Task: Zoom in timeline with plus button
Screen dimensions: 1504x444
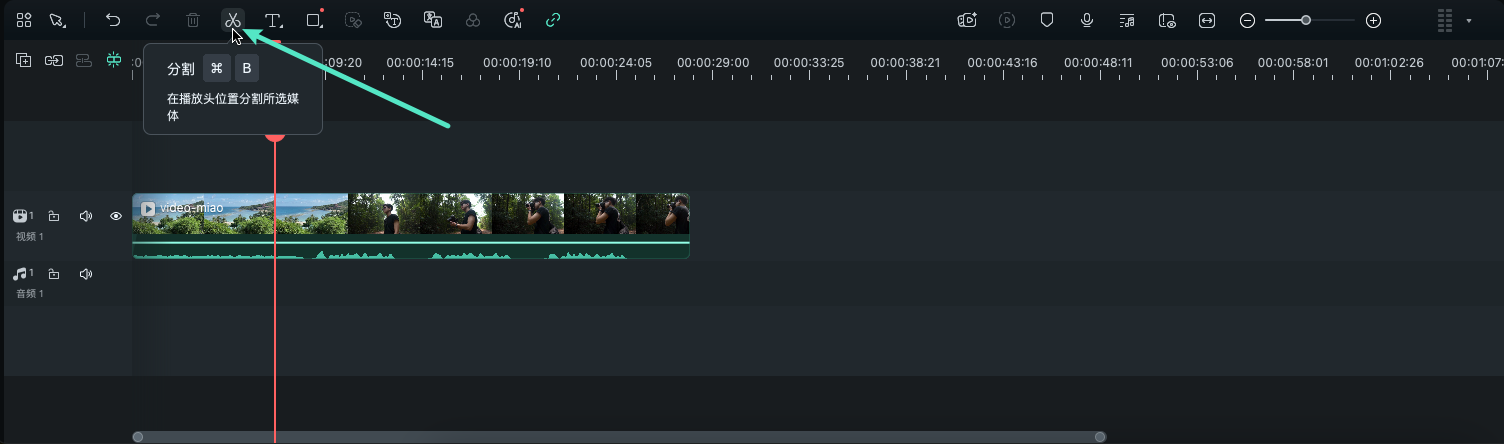Action: pos(1374,20)
